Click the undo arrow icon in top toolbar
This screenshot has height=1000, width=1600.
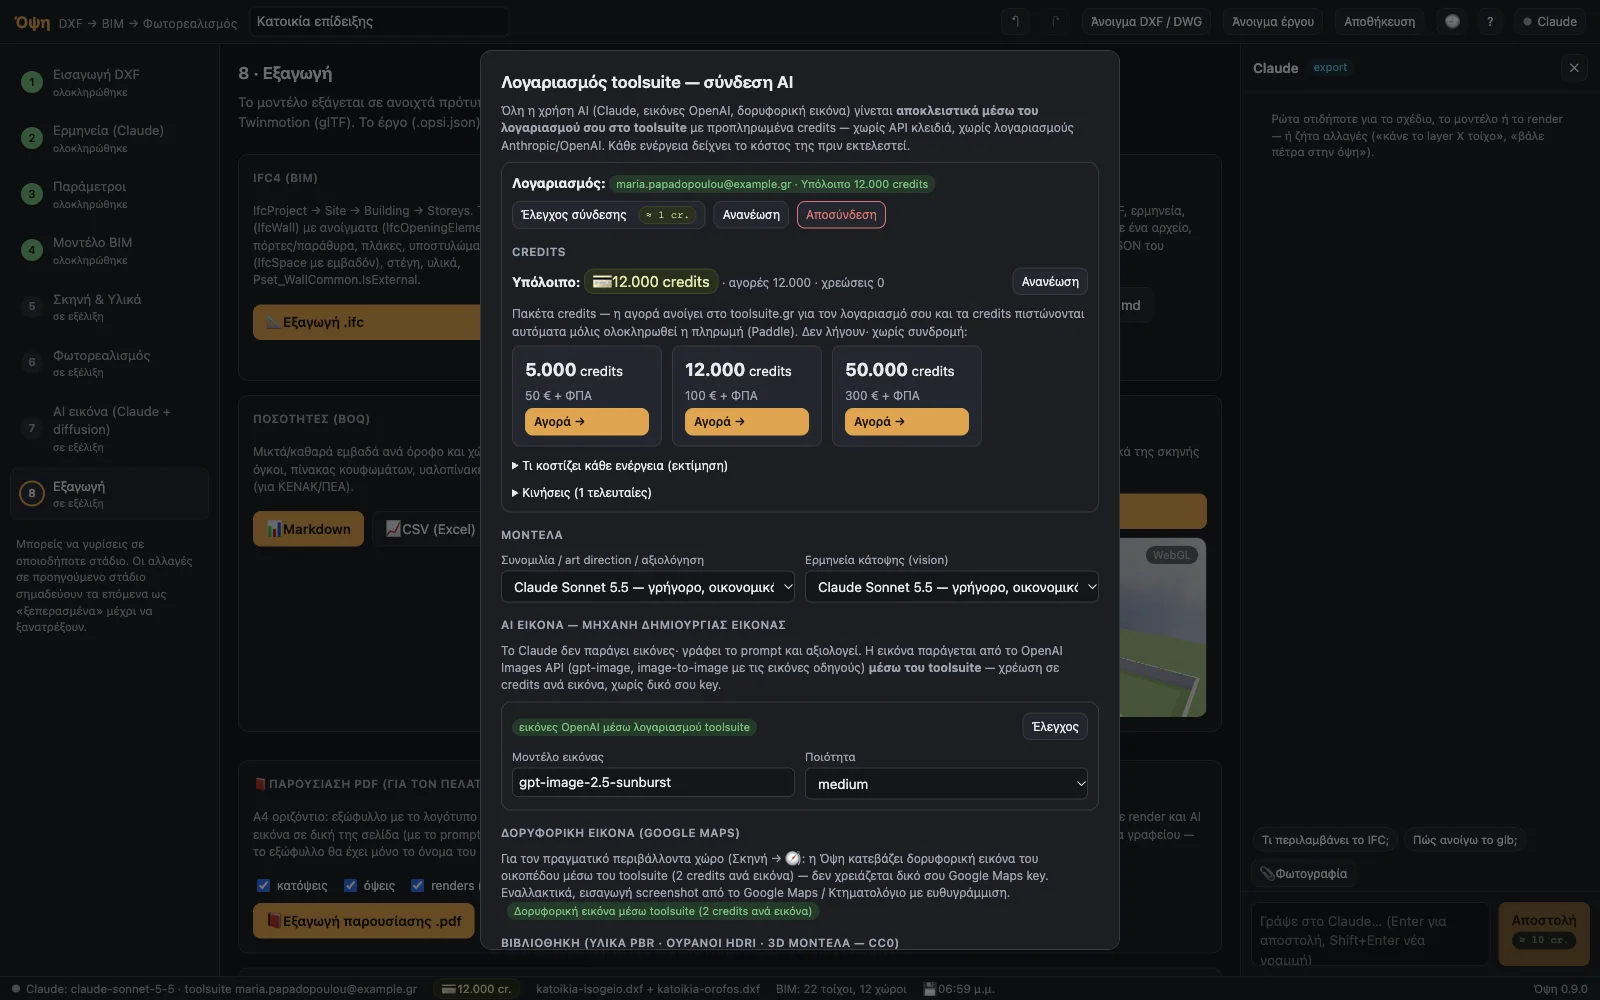(1015, 21)
